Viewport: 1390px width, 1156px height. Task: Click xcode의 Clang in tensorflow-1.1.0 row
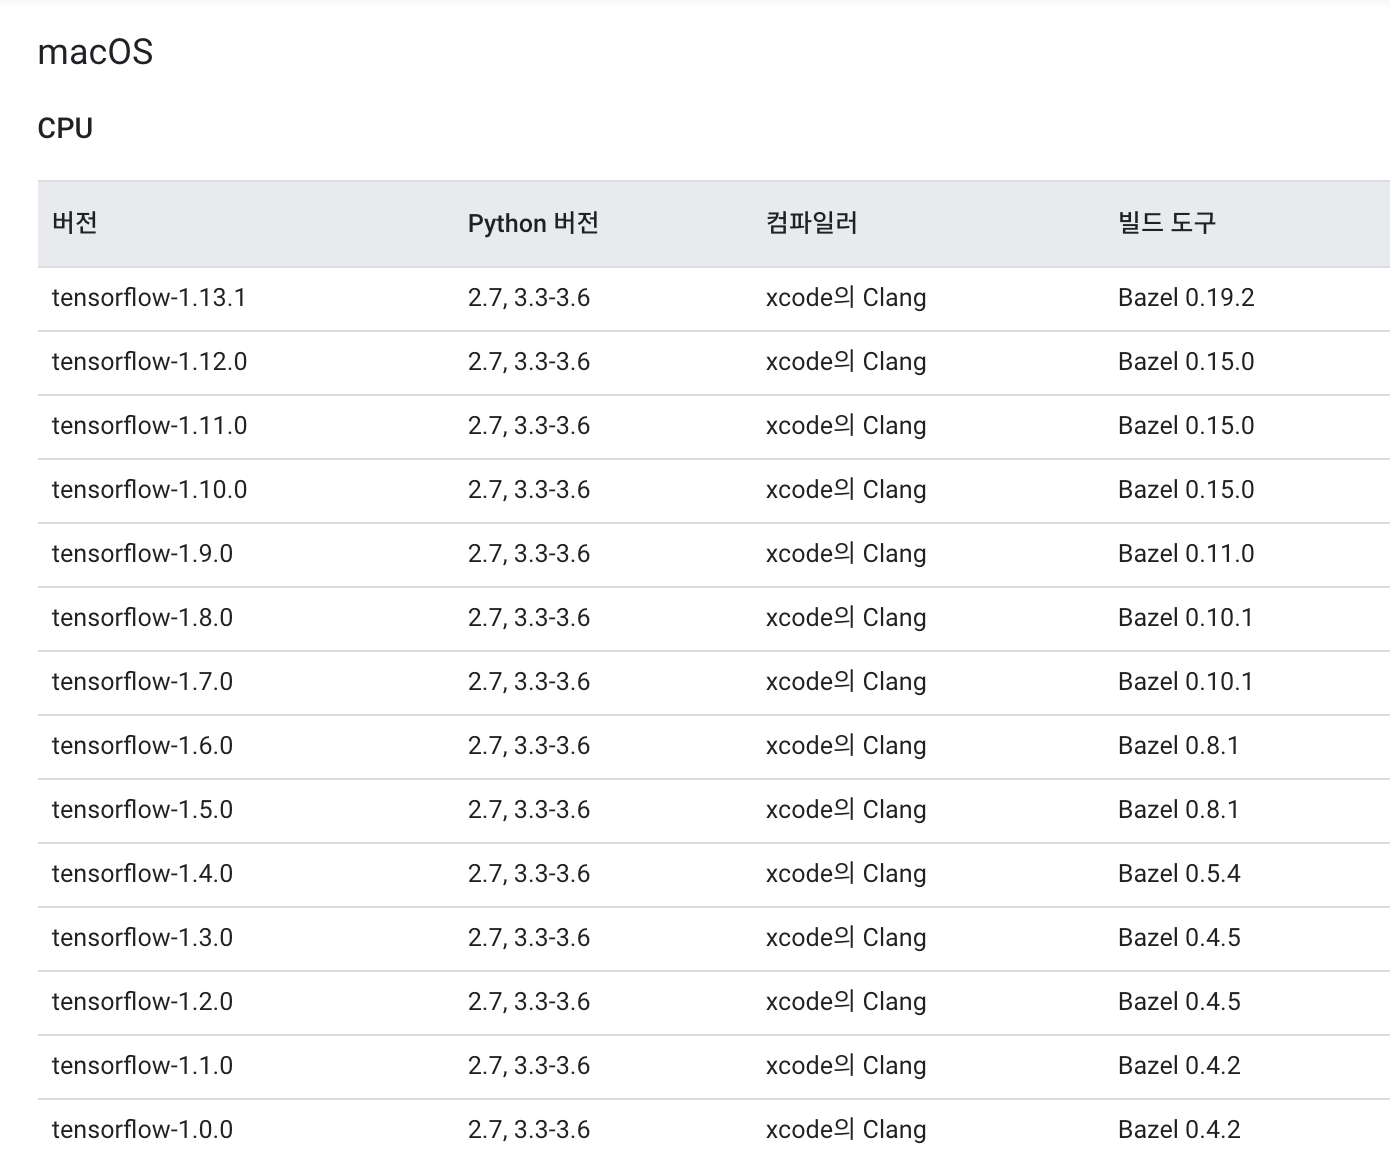point(846,1066)
